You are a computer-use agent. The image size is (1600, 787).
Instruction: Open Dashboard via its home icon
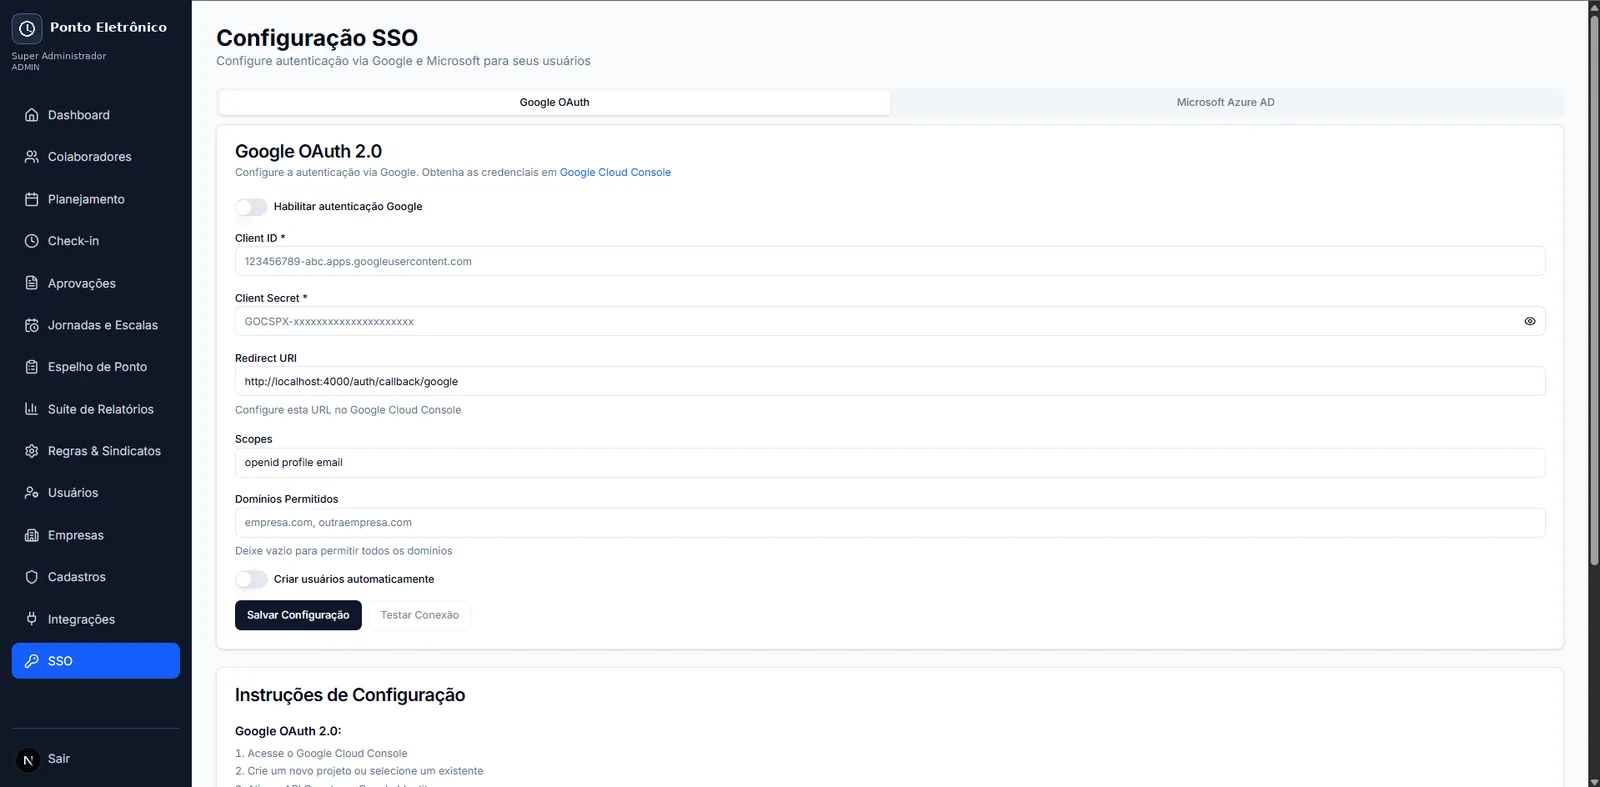point(32,115)
